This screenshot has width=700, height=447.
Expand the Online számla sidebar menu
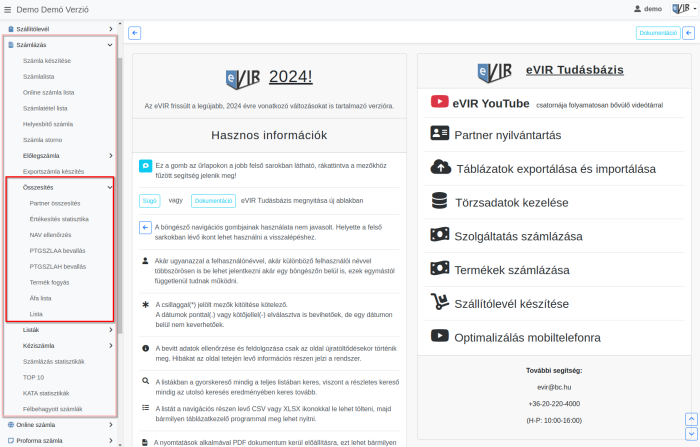pyautogui.click(x=60, y=425)
